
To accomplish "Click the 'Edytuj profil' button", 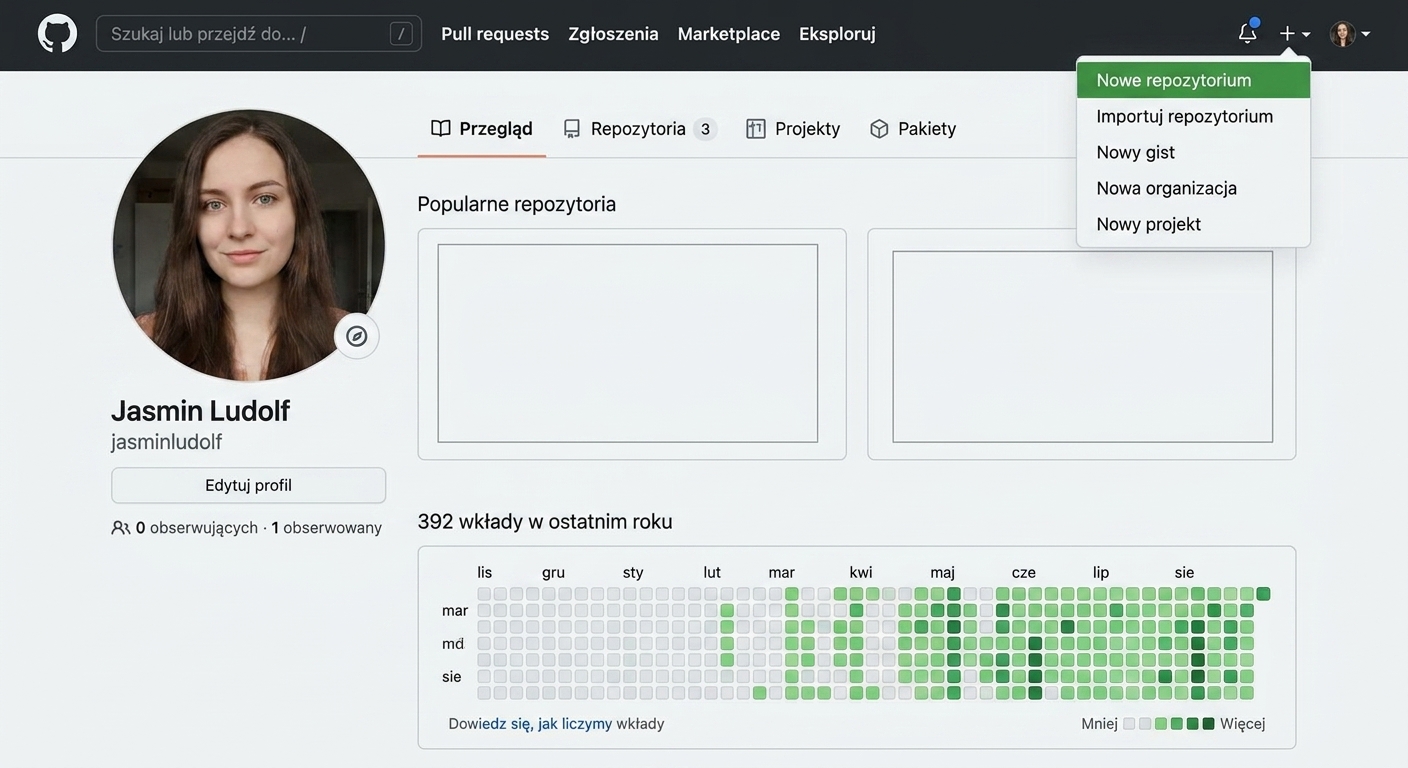I will pyautogui.click(x=249, y=485).
